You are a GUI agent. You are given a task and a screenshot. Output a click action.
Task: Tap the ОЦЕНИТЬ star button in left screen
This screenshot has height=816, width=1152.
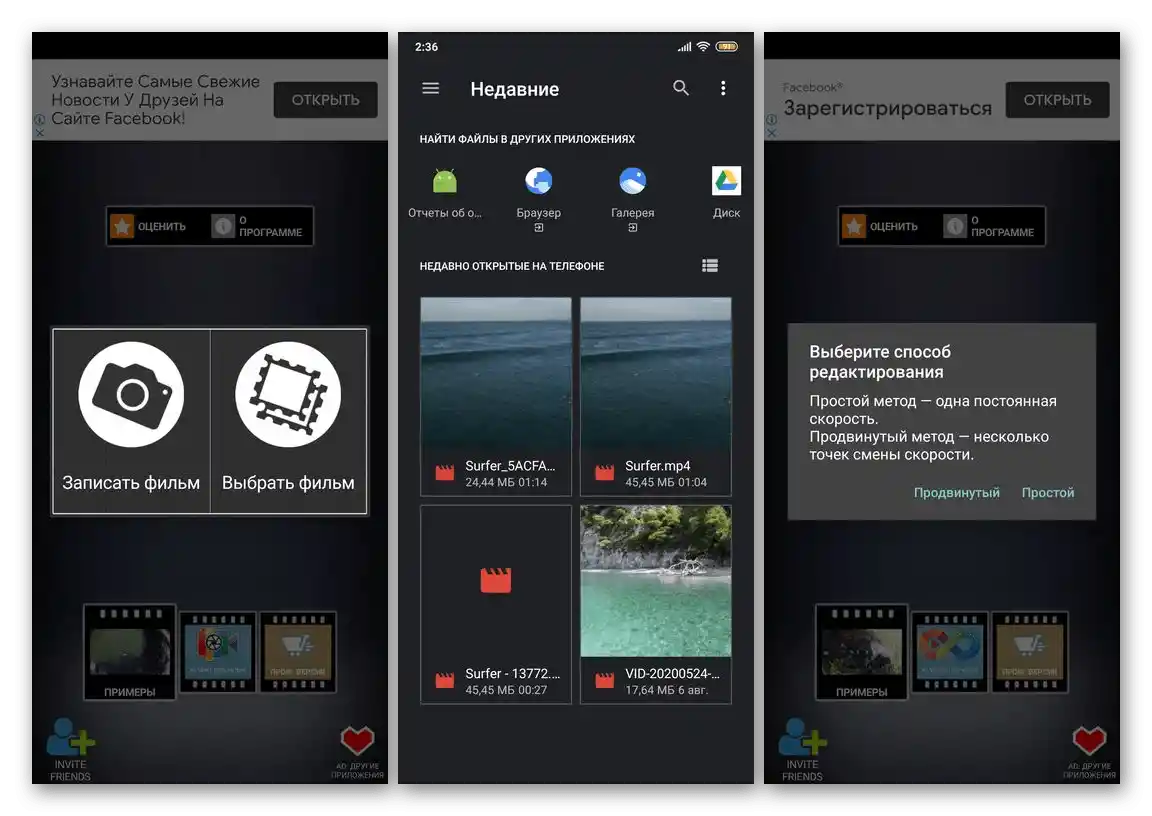(x=149, y=226)
